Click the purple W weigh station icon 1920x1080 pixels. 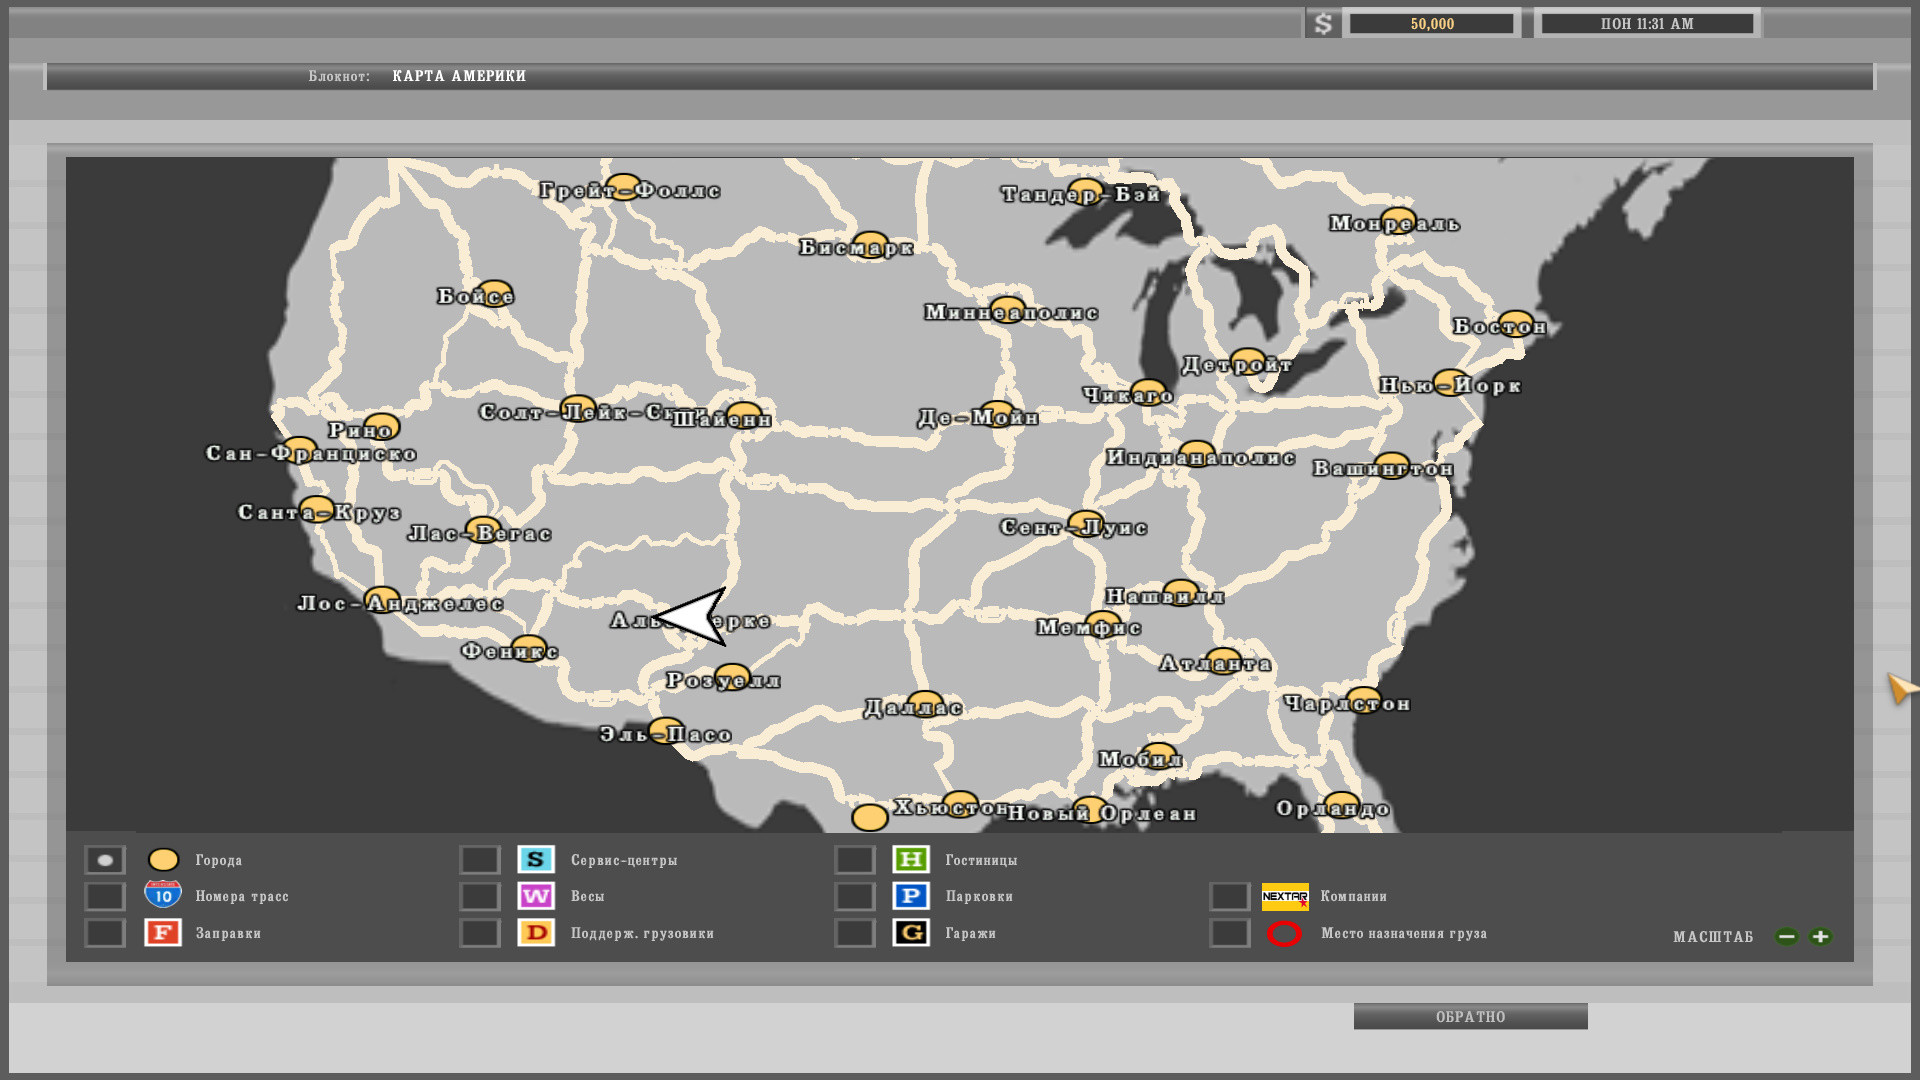tap(536, 896)
